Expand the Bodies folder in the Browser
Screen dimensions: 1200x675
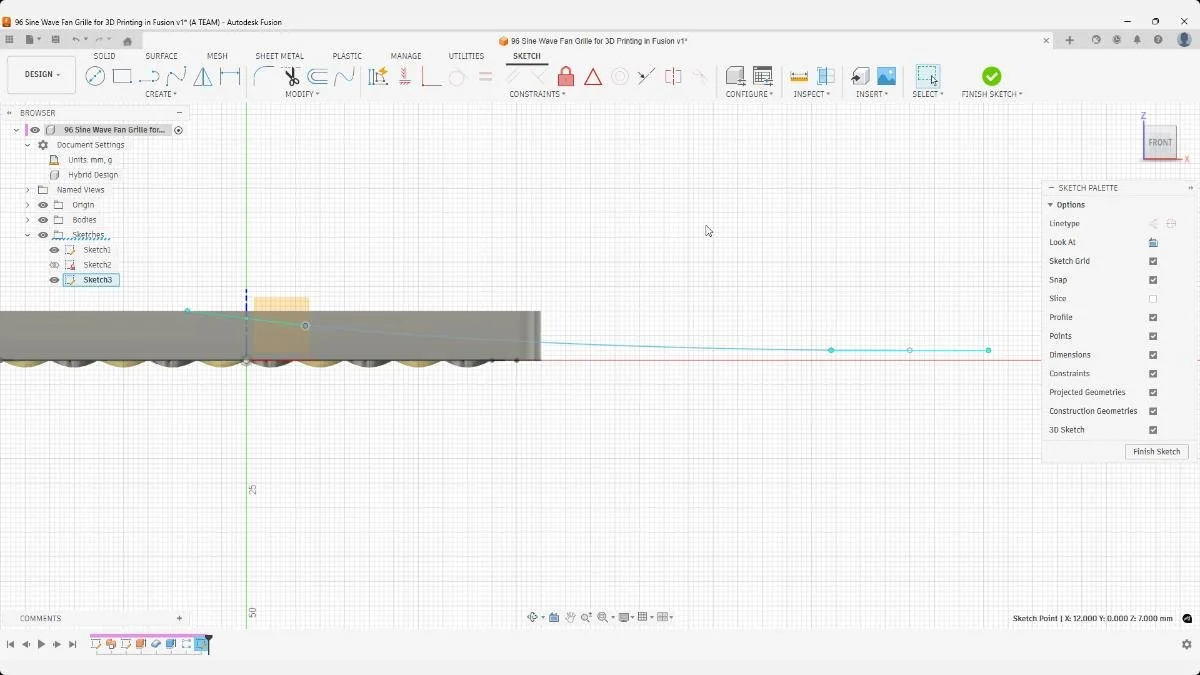click(x=27, y=219)
